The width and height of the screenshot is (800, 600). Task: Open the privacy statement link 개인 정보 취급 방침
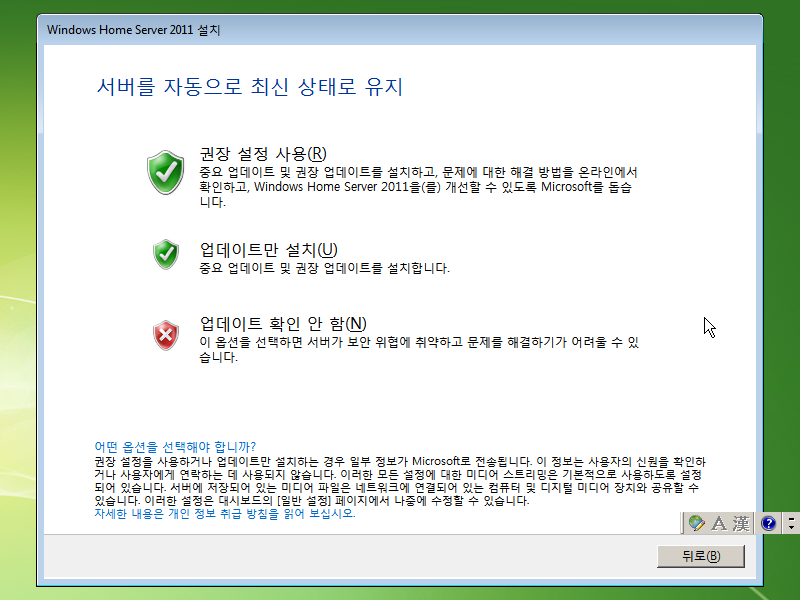(223, 513)
